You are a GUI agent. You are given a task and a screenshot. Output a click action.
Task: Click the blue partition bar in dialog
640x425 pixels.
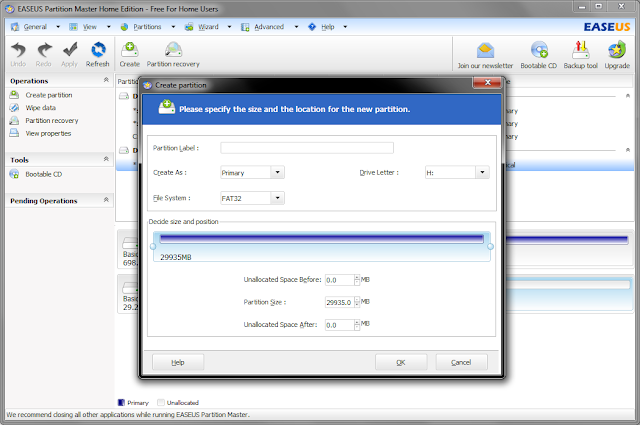322,239
